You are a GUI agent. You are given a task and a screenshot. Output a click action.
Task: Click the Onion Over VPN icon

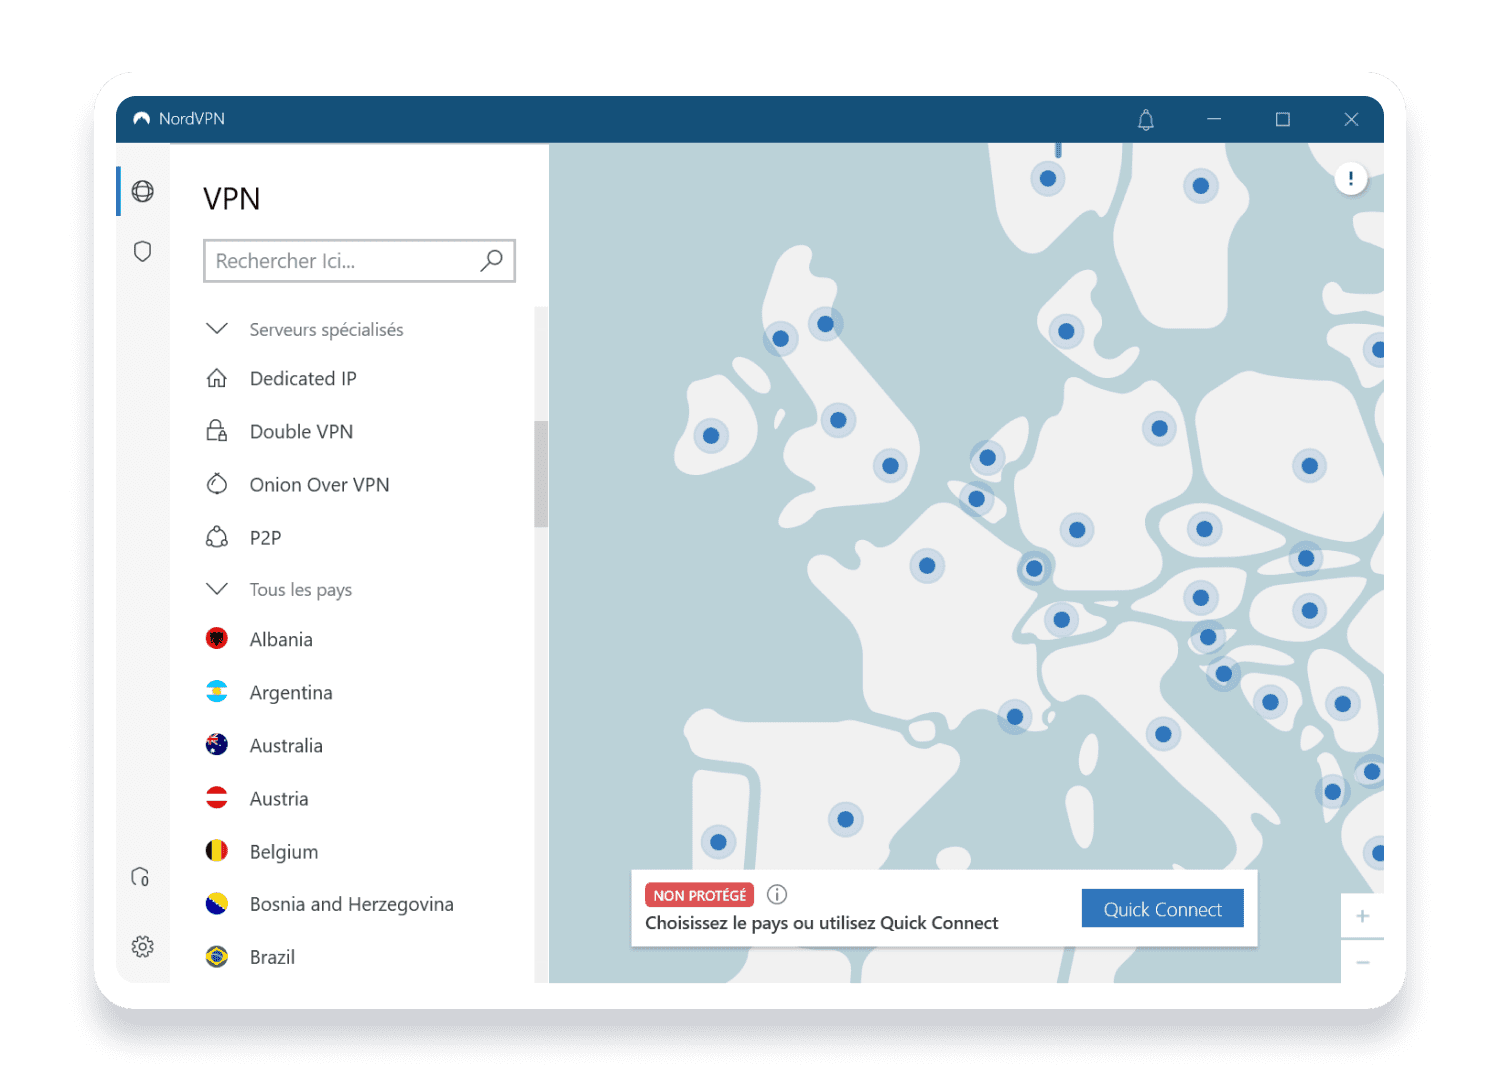tap(217, 484)
